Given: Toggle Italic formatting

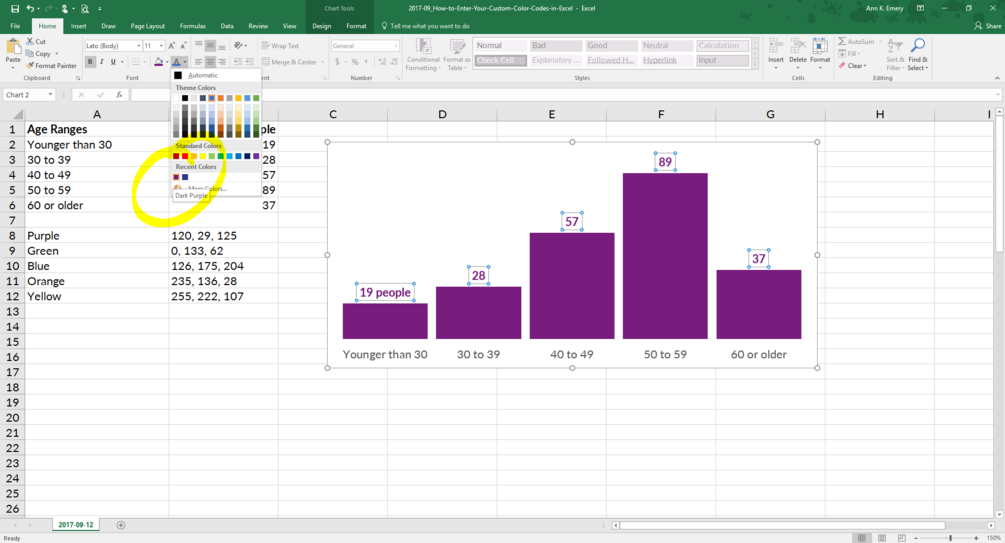Looking at the screenshot, I should tap(102, 62).
